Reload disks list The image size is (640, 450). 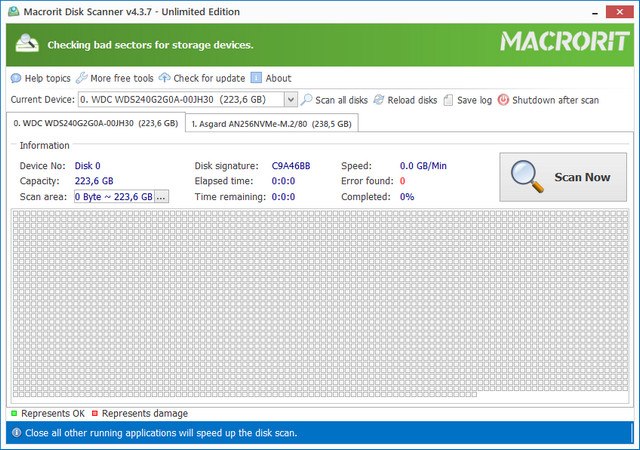click(405, 100)
